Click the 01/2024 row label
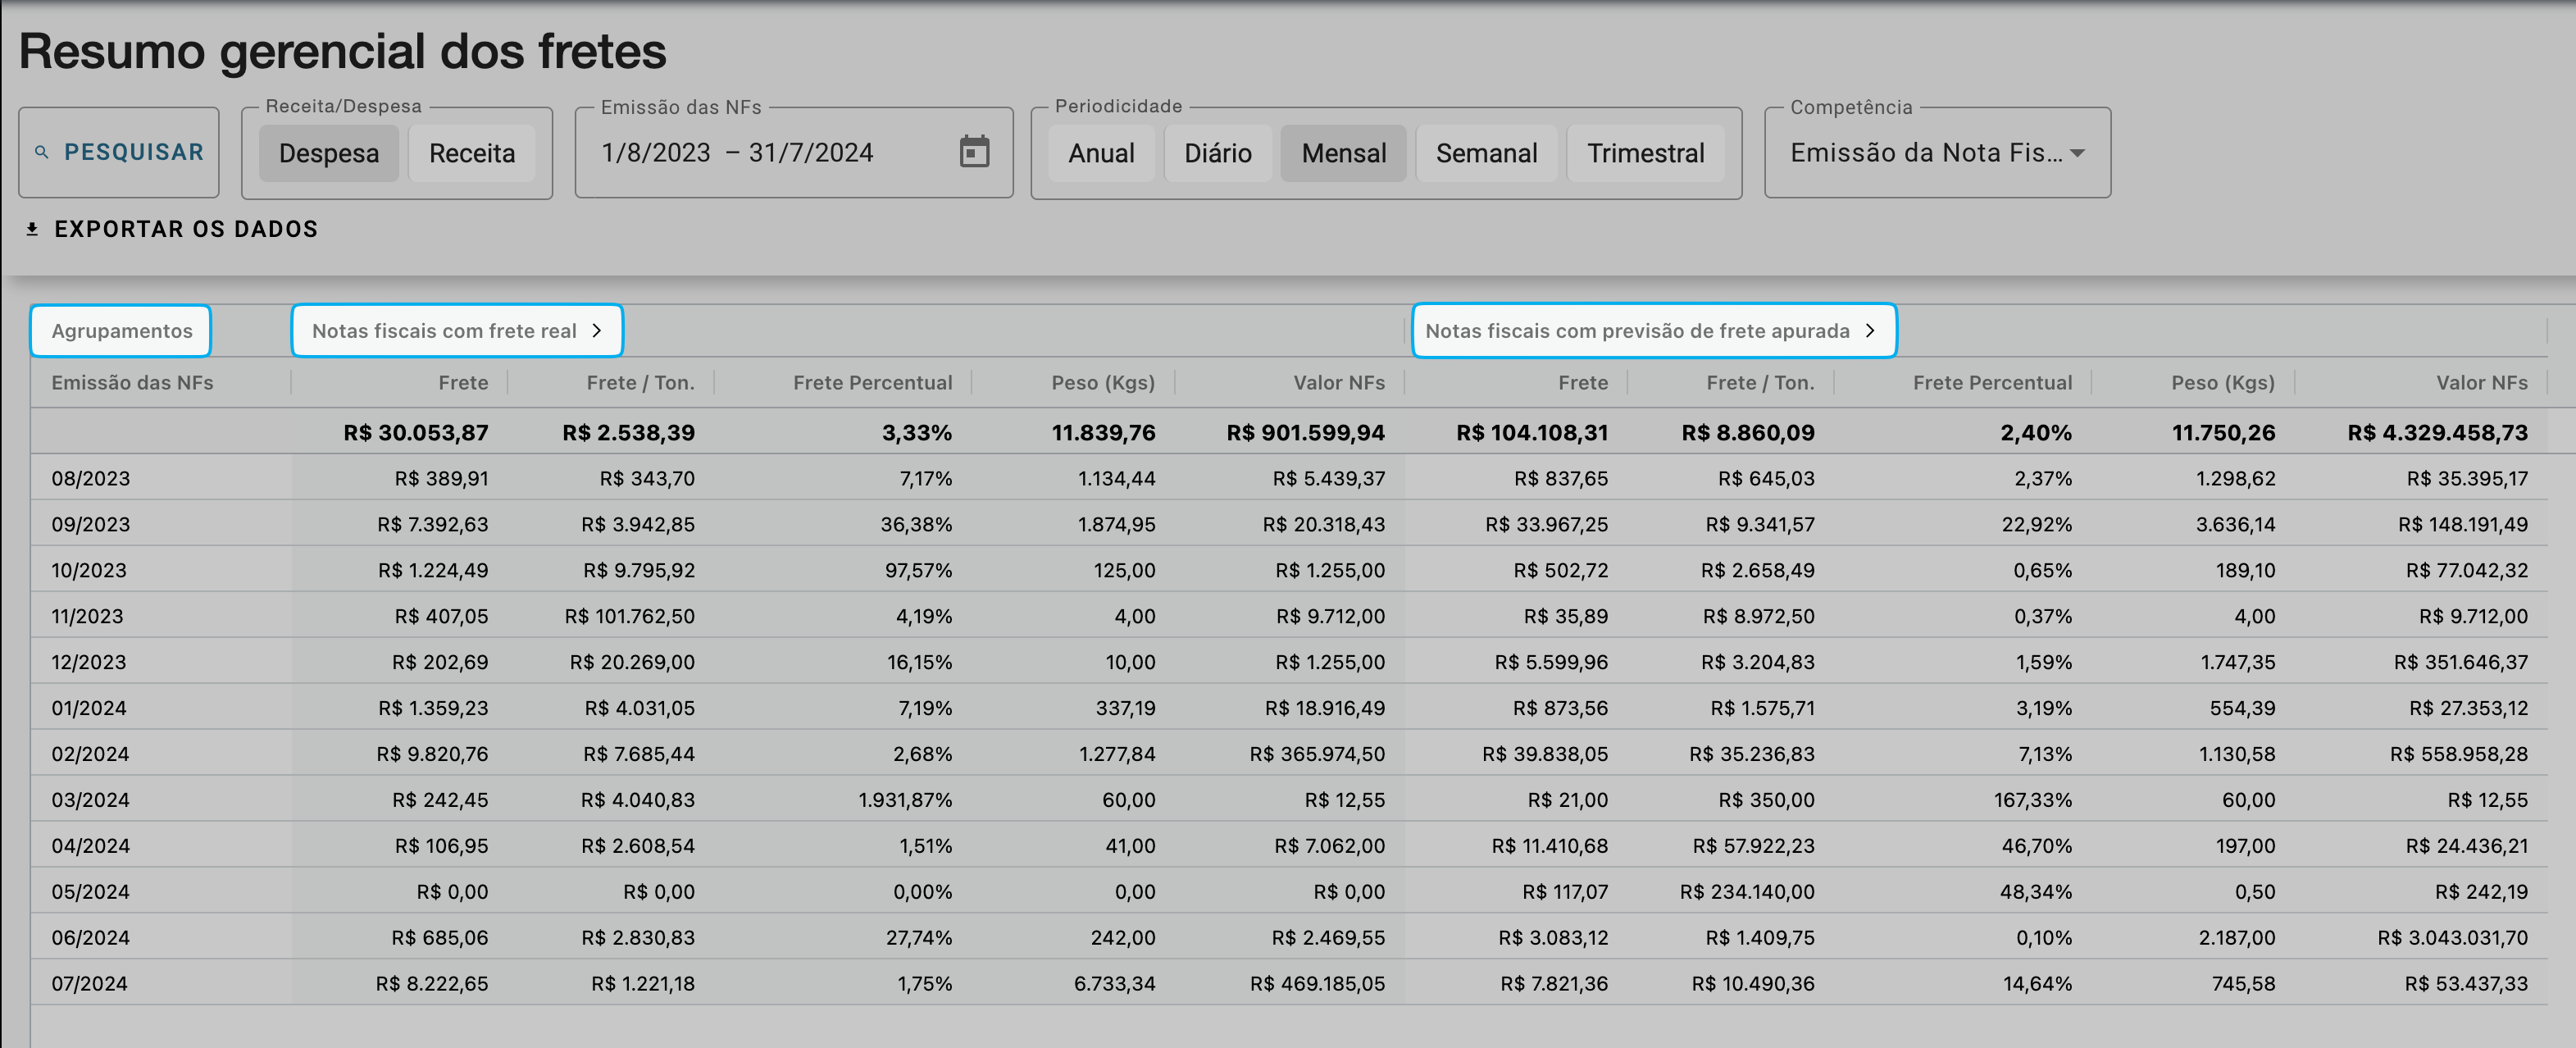 tap(89, 708)
